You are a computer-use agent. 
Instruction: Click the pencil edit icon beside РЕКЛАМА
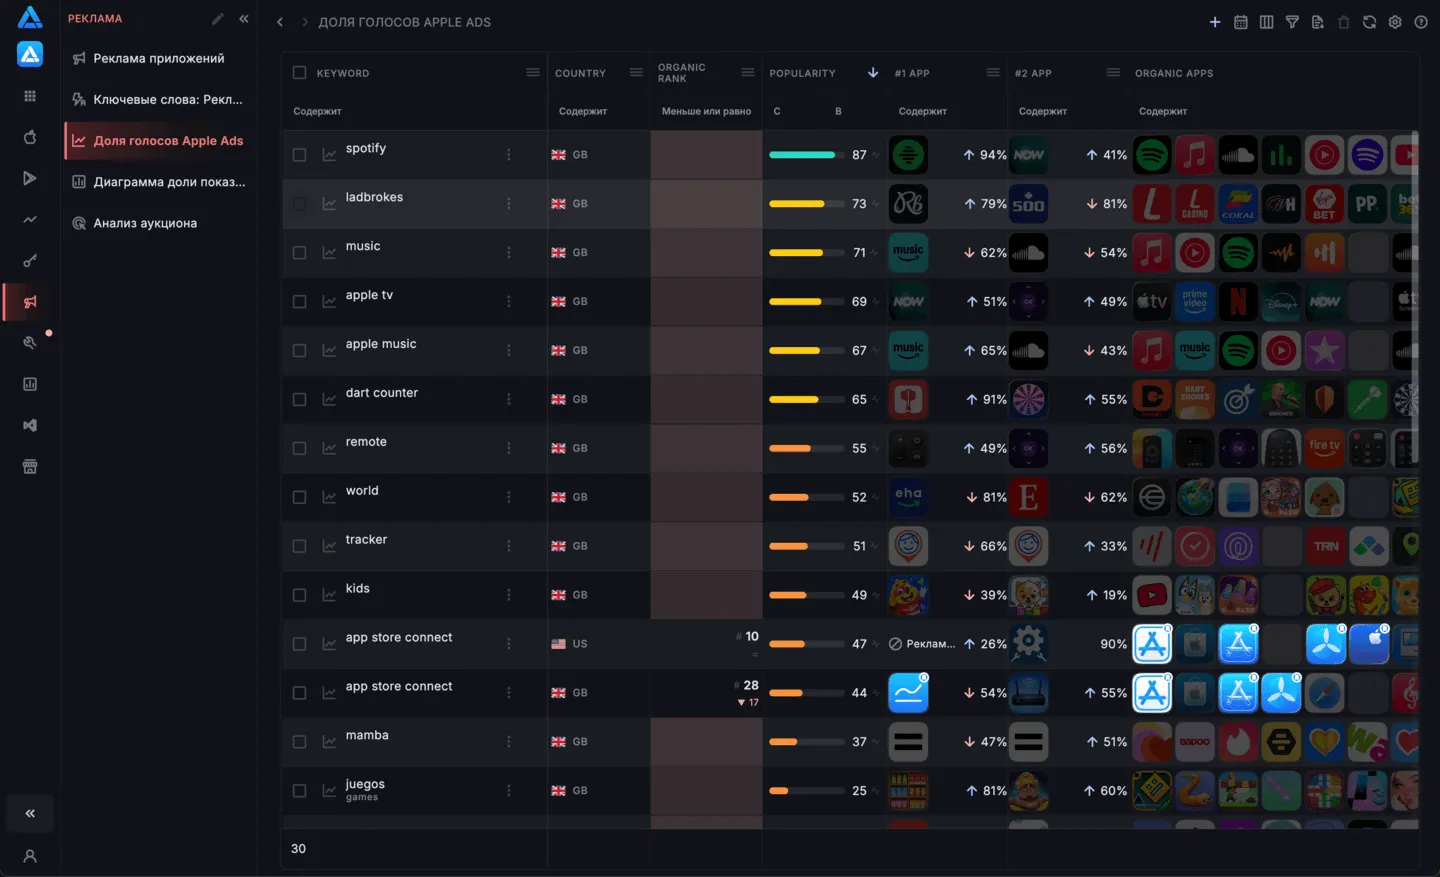218,19
